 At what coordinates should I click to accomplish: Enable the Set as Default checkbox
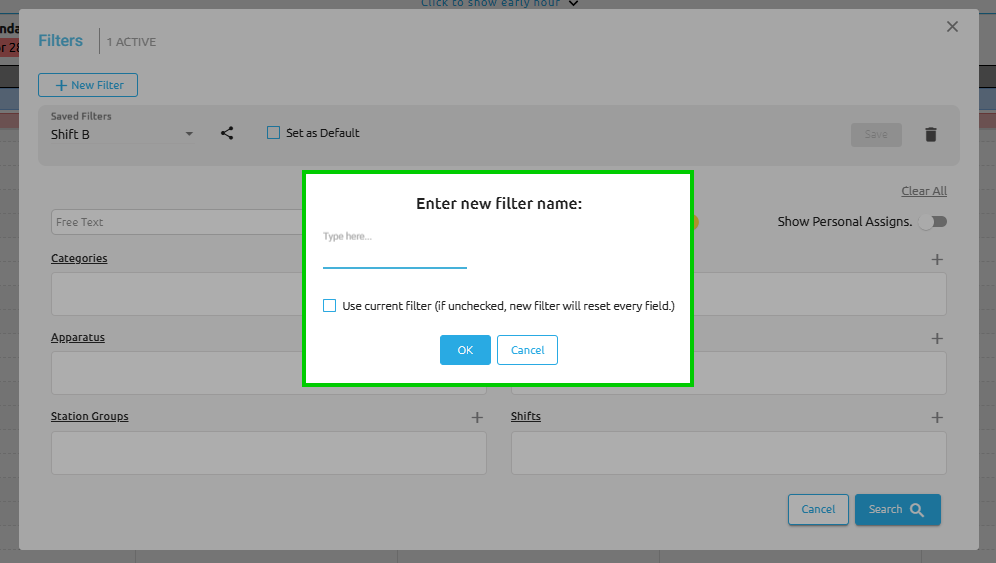(274, 133)
